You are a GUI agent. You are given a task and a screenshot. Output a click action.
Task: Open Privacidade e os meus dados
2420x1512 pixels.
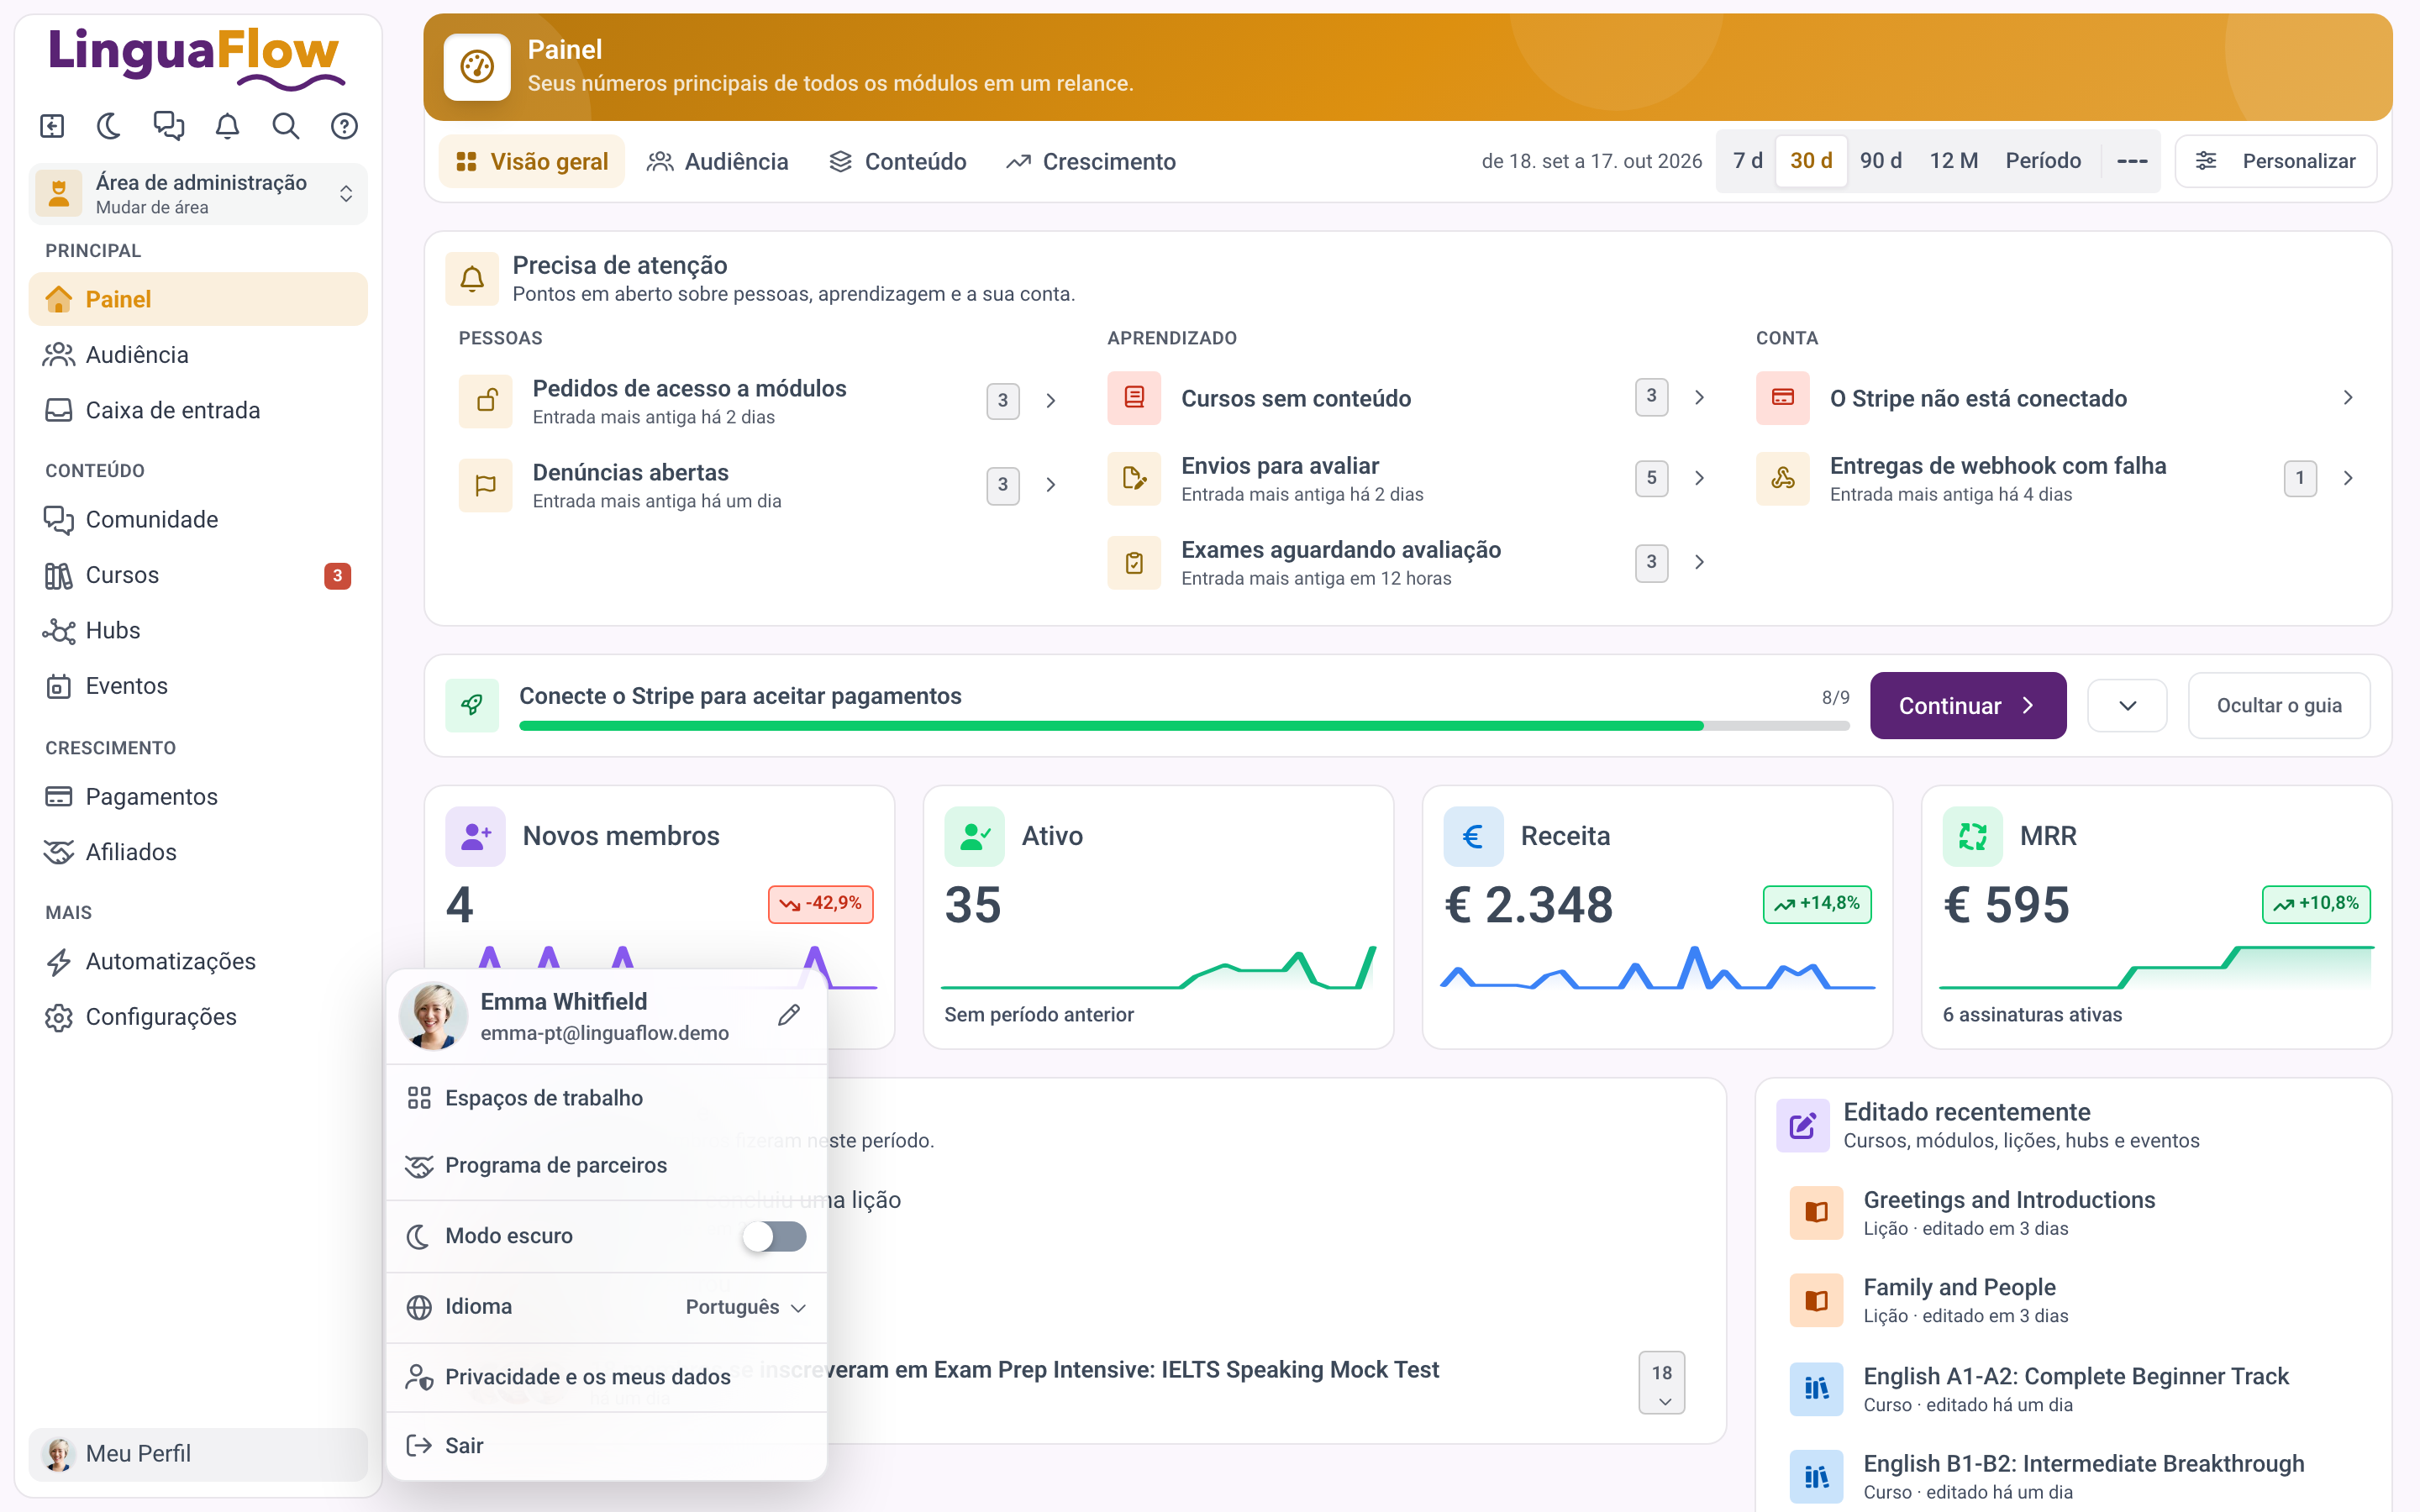pos(606,1377)
